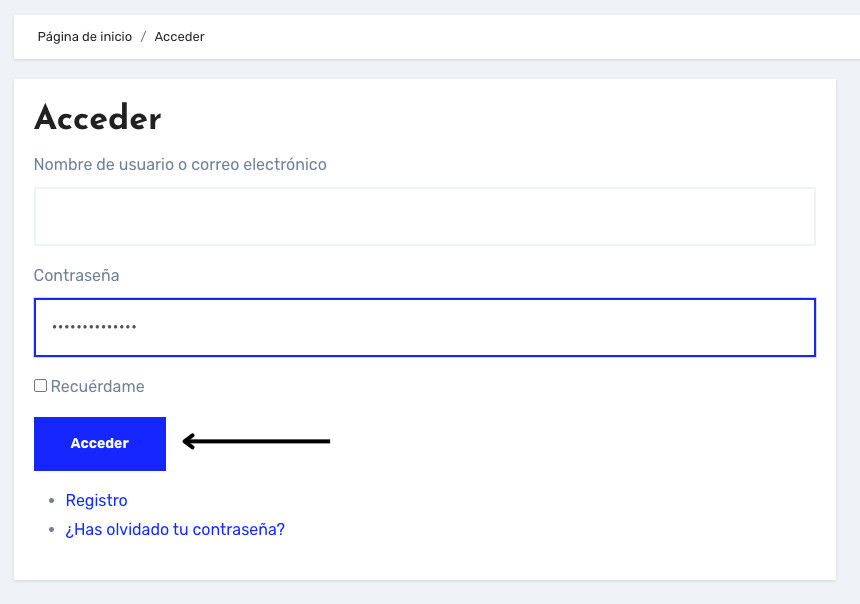Click the Contraseña field label
The image size is (860, 604).
coord(76,275)
